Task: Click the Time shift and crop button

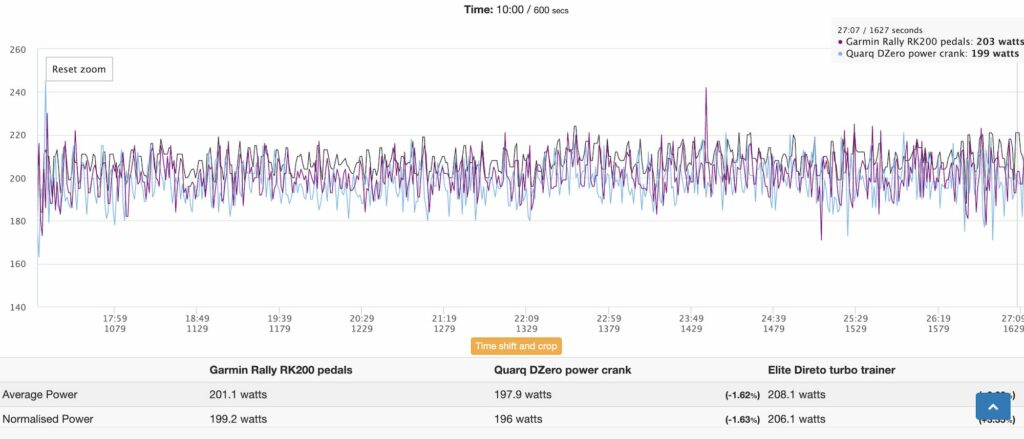Action: (516, 346)
